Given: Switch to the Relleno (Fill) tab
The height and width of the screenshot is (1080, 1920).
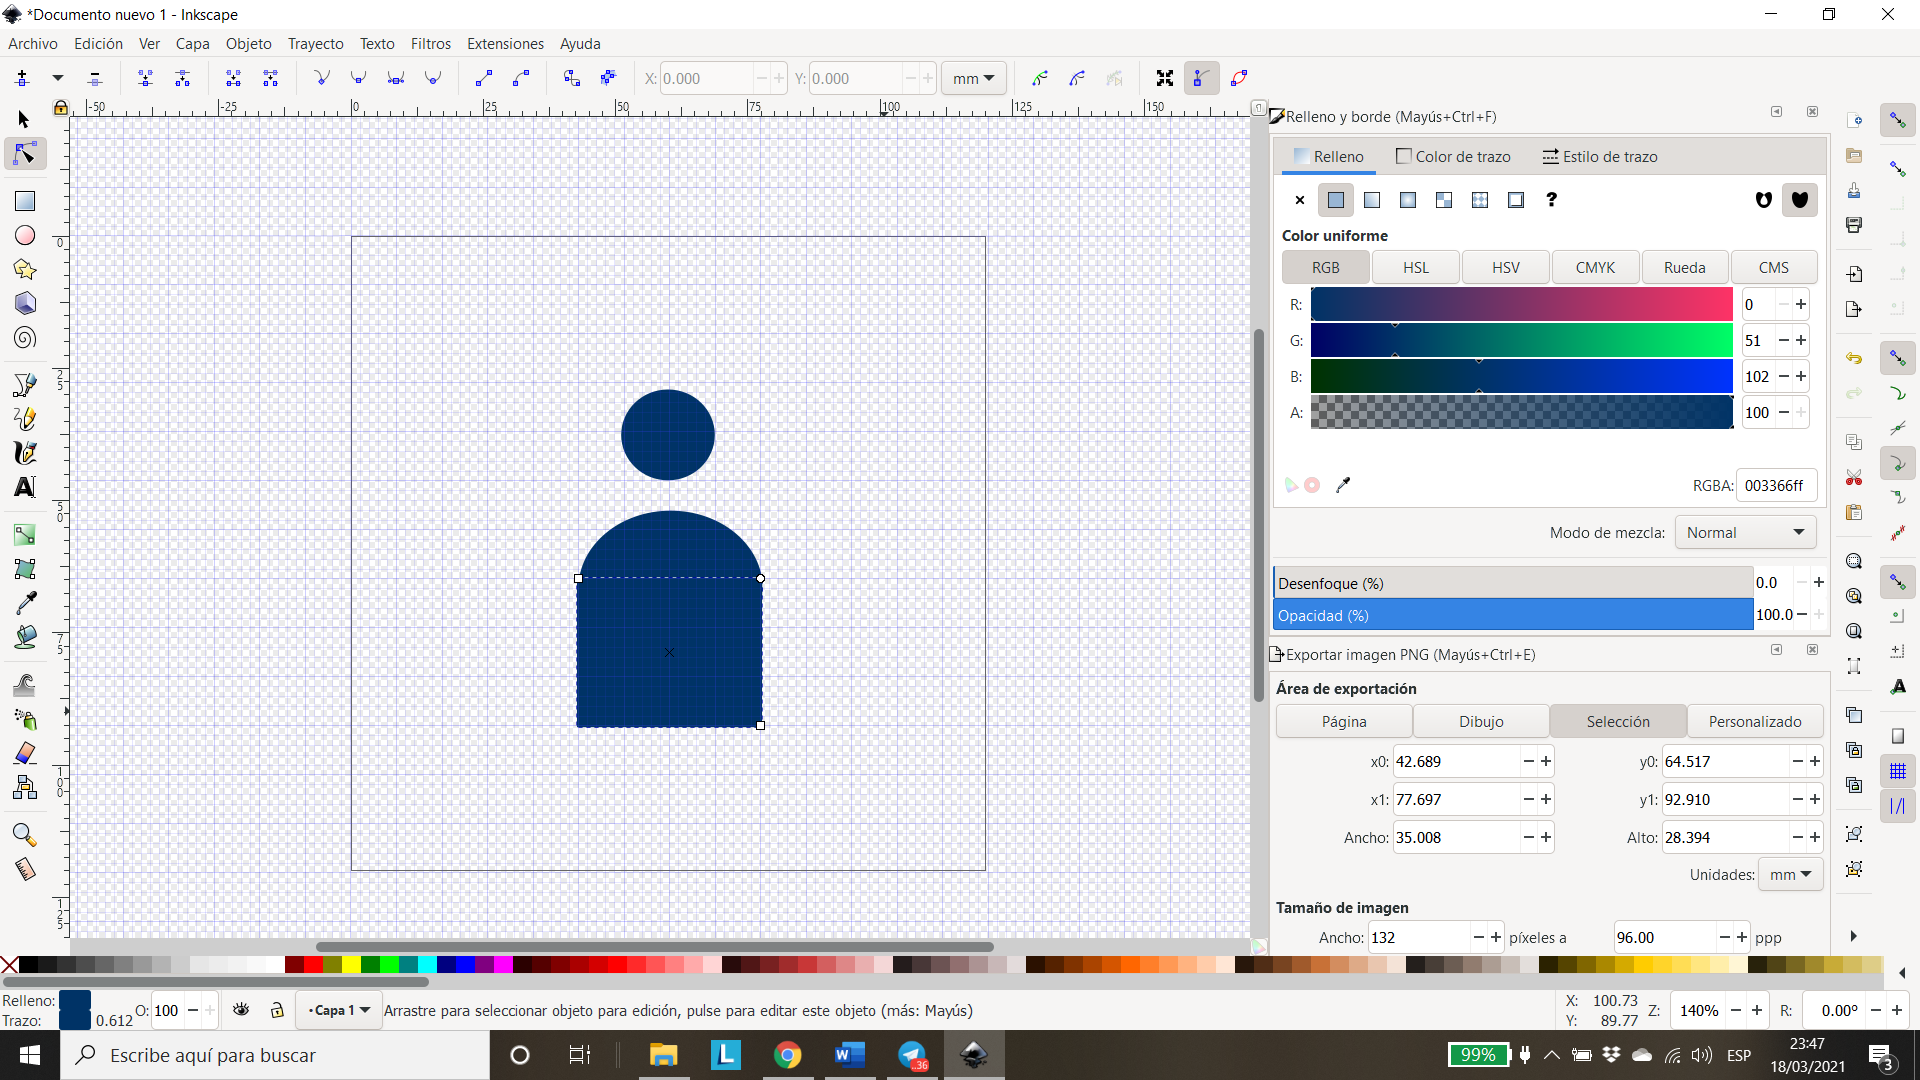Looking at the screenshot, I should 1337,156.
